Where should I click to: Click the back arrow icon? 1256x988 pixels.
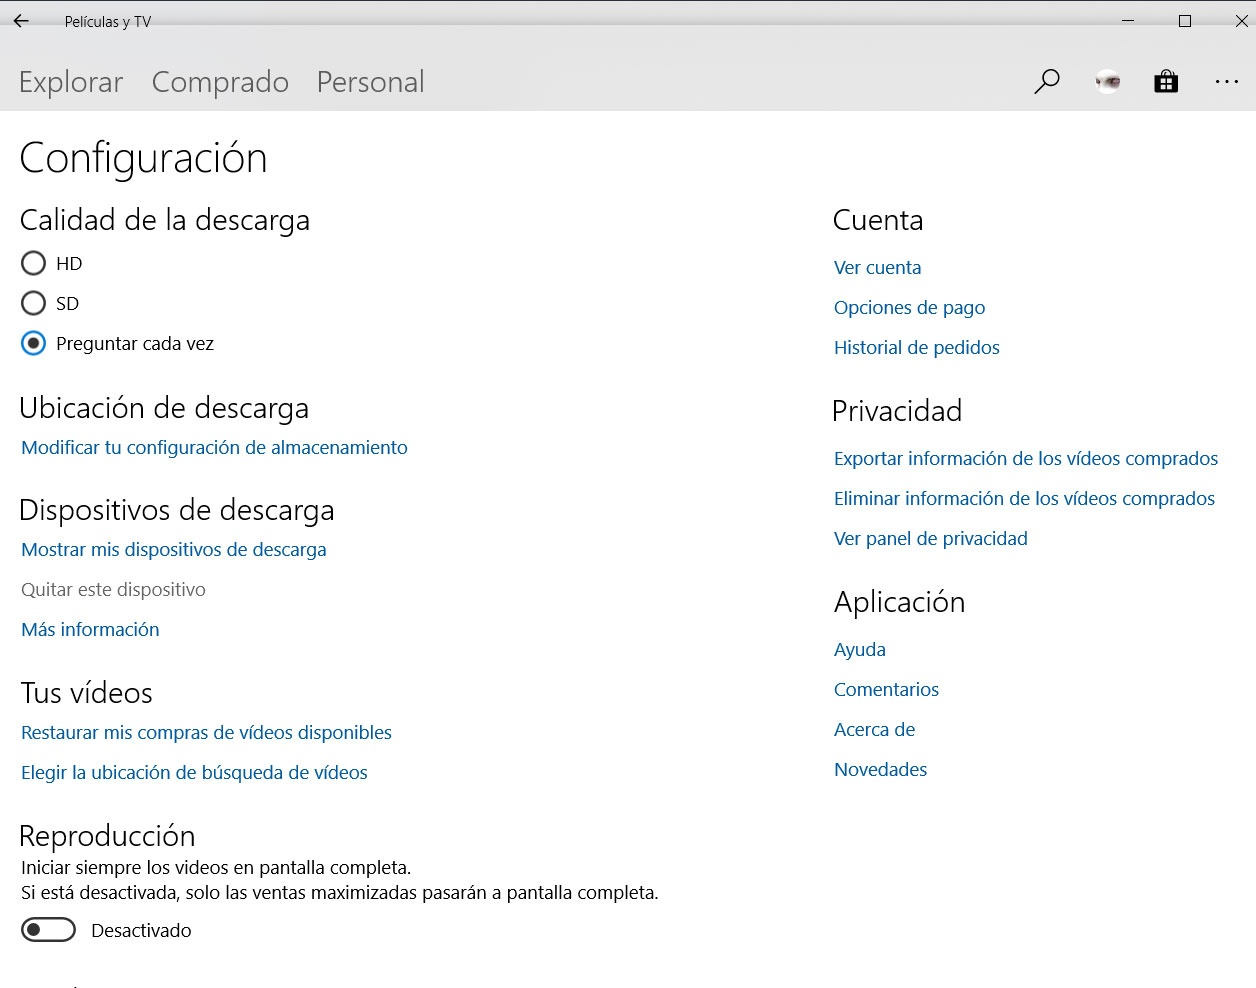point(21,21)
